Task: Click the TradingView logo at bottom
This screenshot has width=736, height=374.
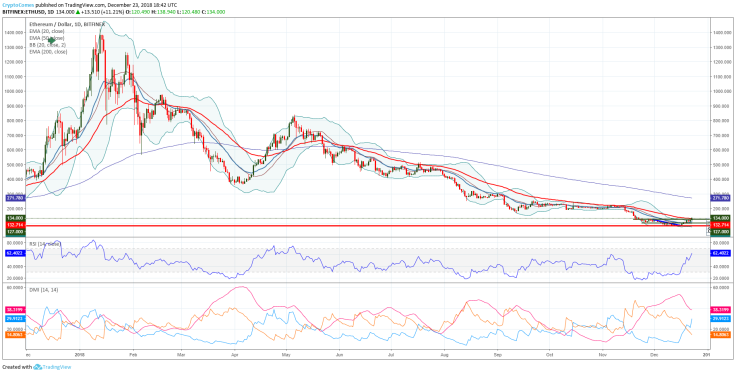Action: [x=52, y=367]
